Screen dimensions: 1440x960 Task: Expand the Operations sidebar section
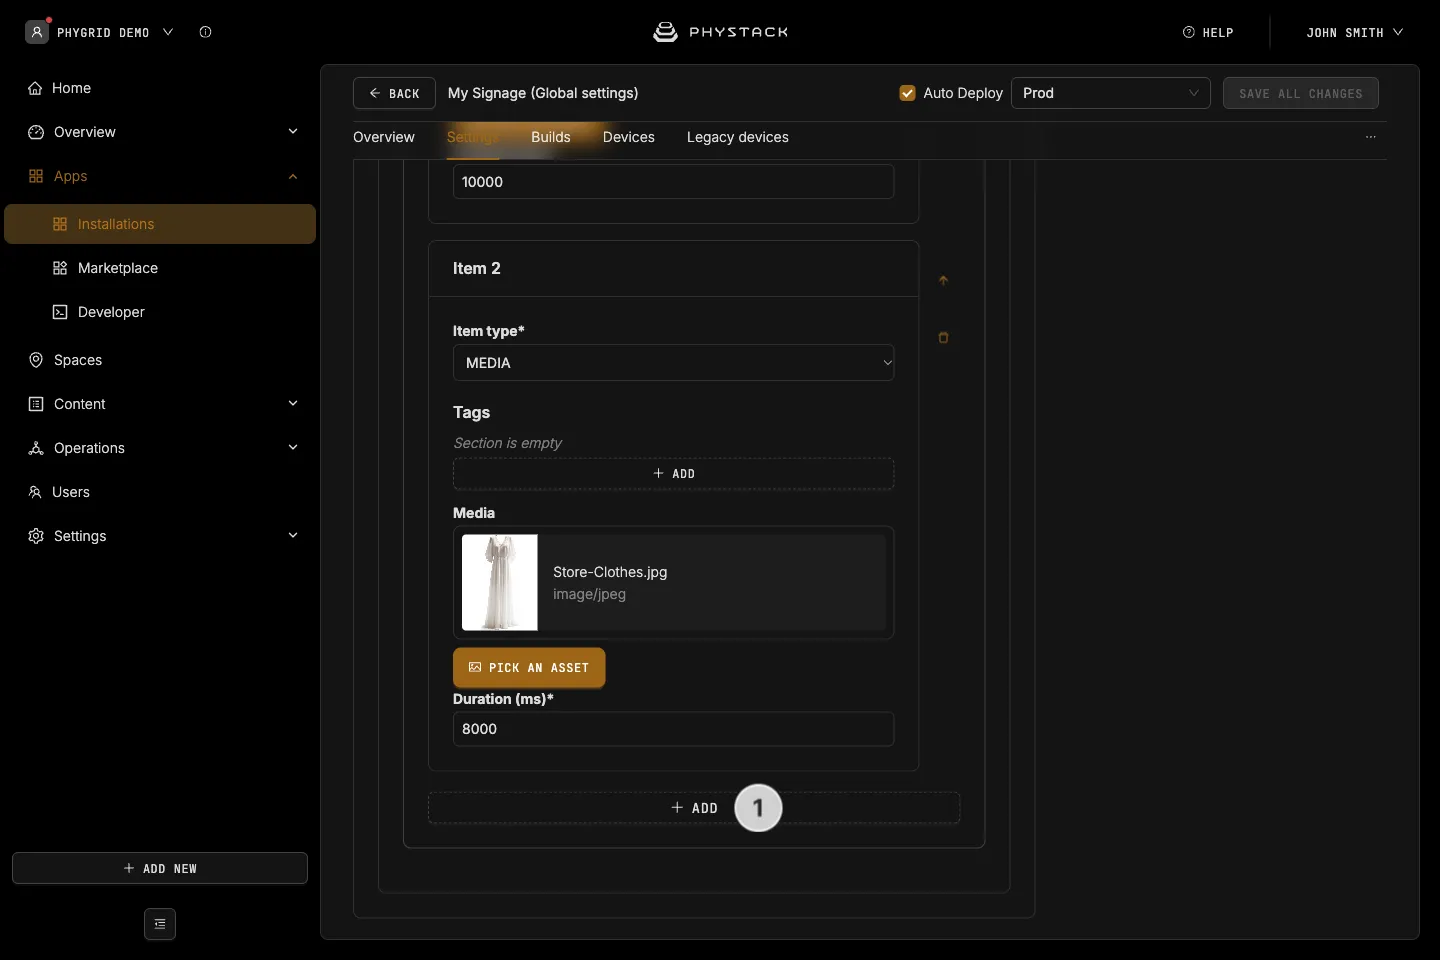click(293, 448)
